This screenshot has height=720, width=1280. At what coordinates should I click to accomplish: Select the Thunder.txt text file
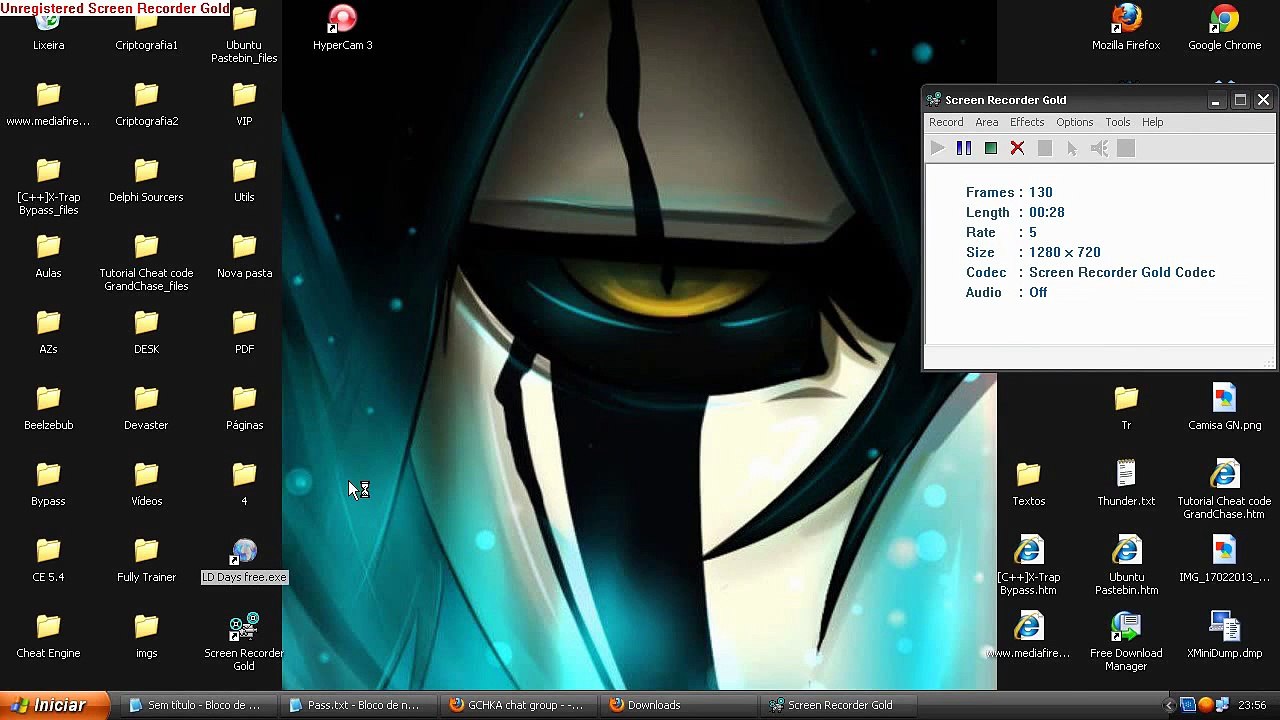[x=1126, y=484]
